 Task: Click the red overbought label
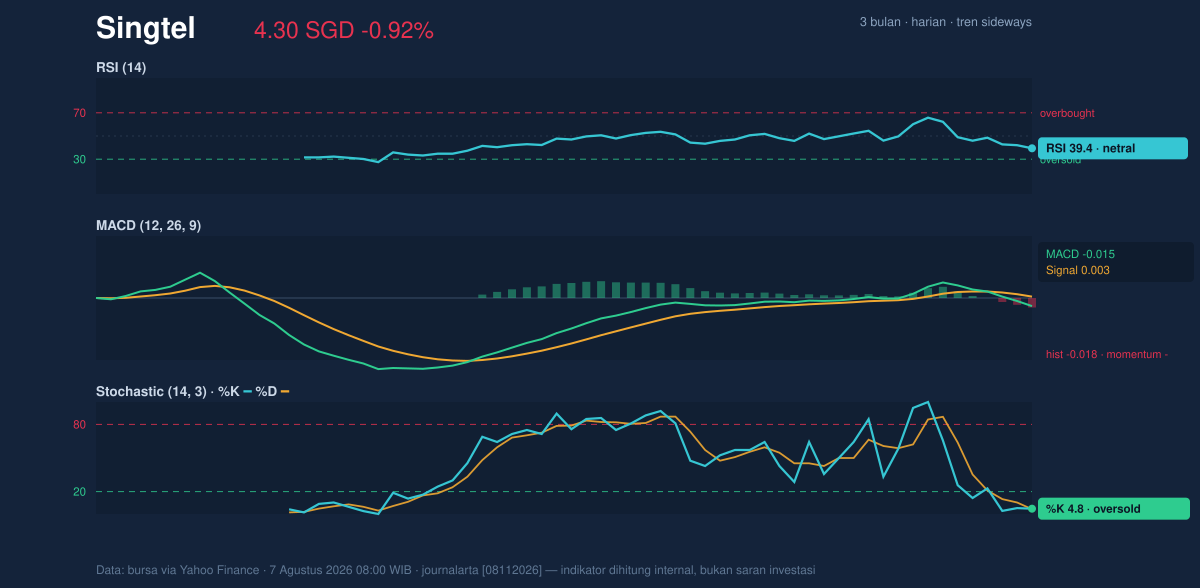pyautogui.click(x=1067, y=113)
